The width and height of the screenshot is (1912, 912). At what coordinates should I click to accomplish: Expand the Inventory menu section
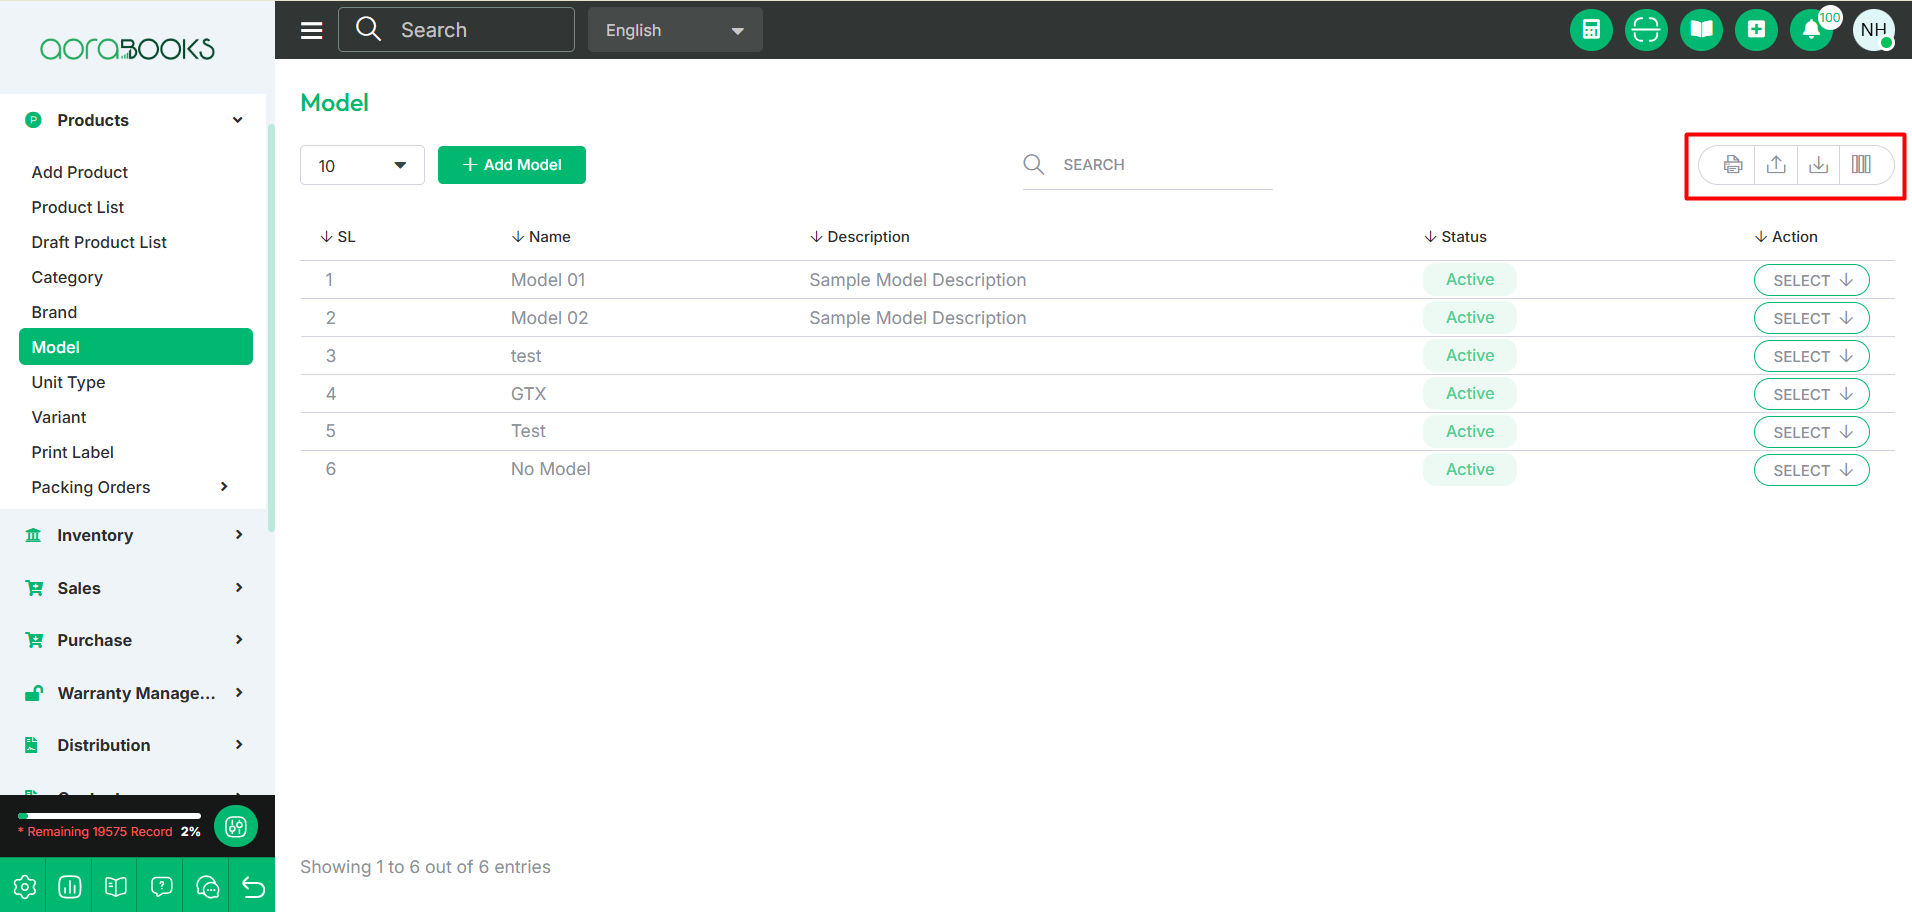238,535
